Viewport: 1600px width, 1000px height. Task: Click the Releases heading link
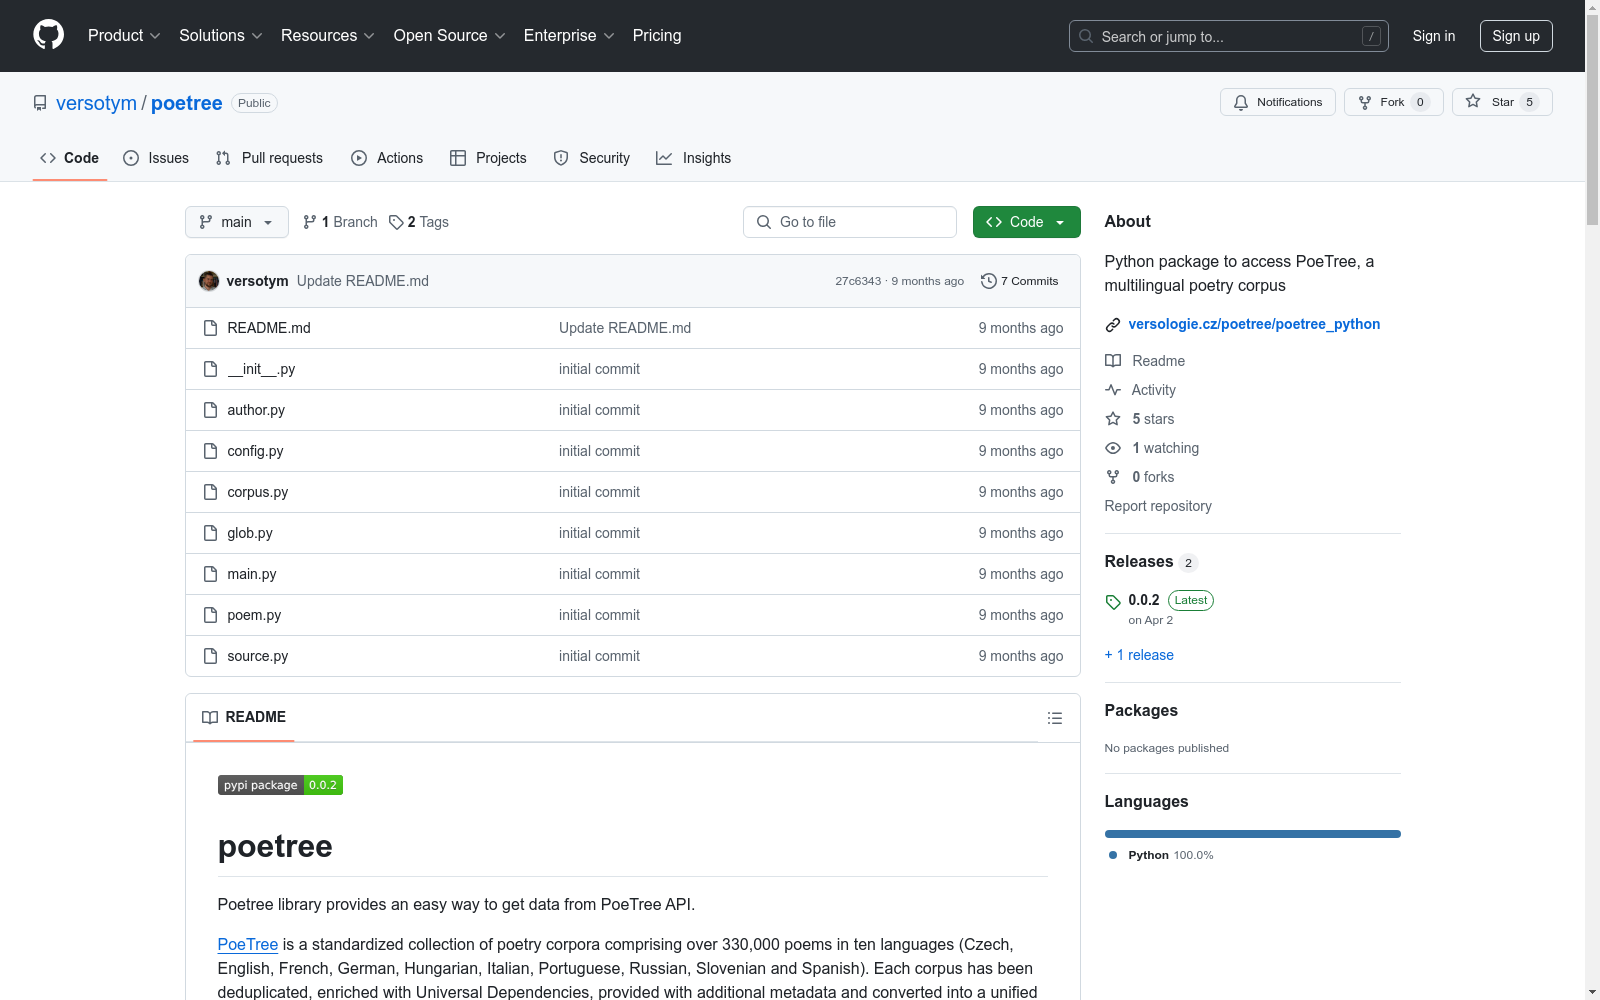coord(1139,561)
